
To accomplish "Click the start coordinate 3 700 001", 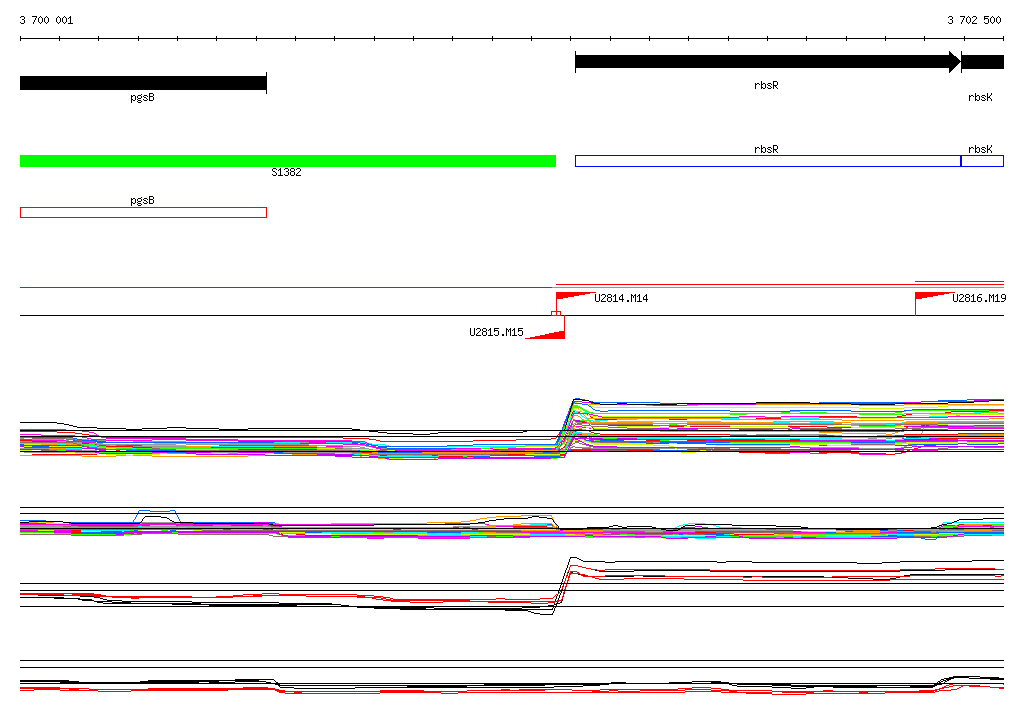I will coord(46,20).
